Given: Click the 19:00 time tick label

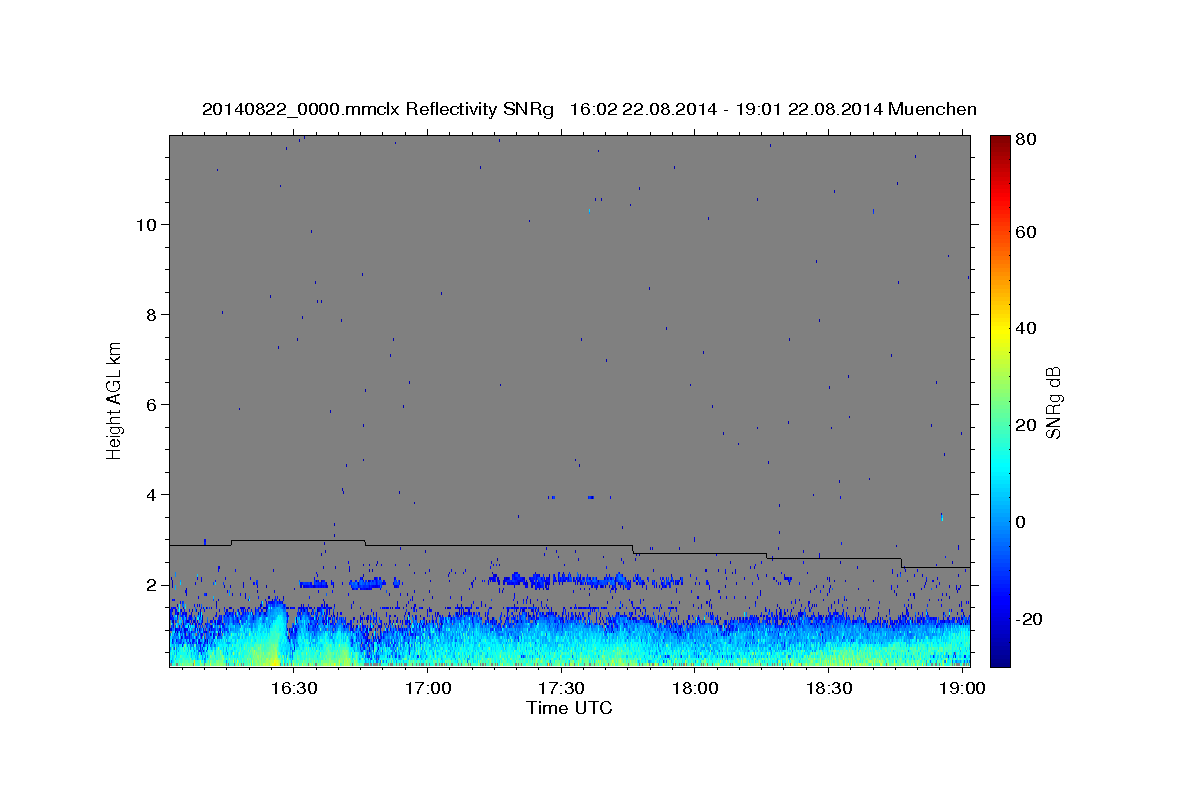Looking at the screenshot, I should (x=961, y=689).
